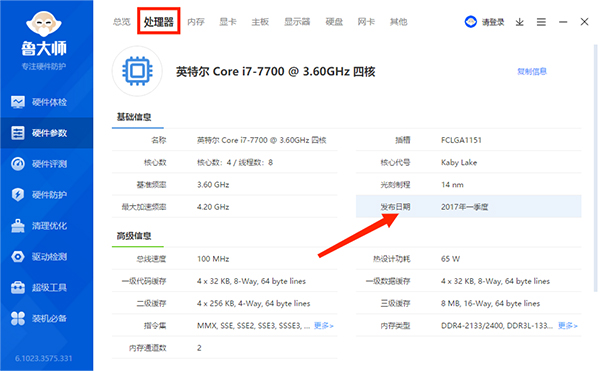Click the 鲁大师 mascot logo
600x371 pixels.
[44, 24]
